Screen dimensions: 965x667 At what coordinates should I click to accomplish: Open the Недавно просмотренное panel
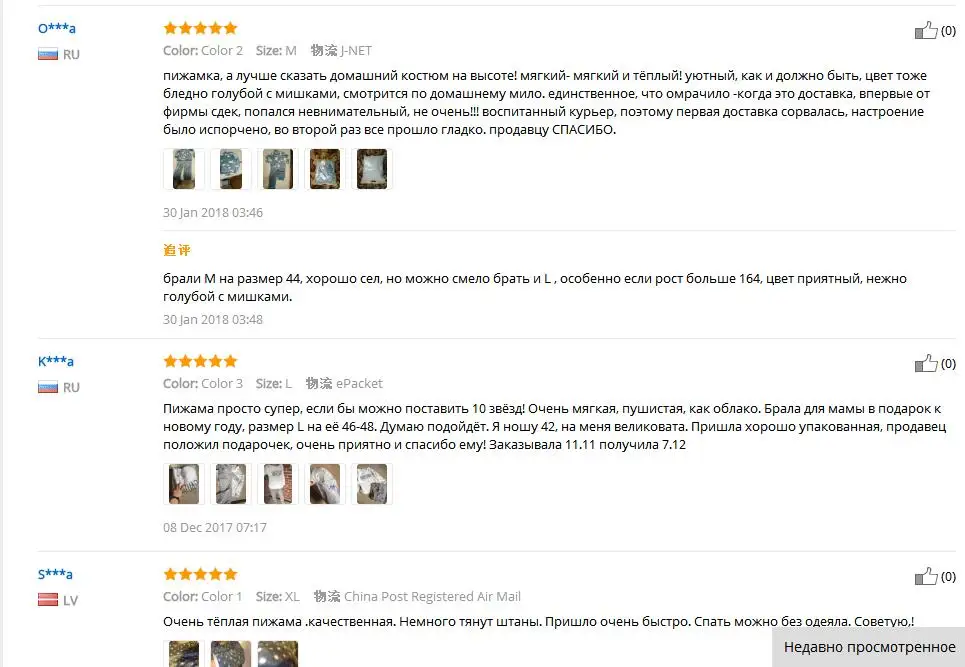tap(869, 647)
